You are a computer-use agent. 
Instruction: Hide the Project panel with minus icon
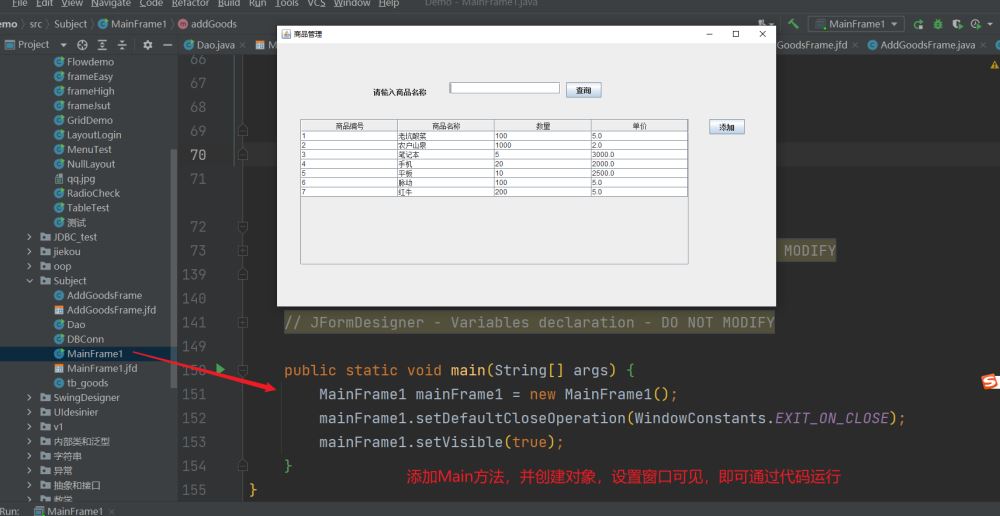tap(166, 45)
